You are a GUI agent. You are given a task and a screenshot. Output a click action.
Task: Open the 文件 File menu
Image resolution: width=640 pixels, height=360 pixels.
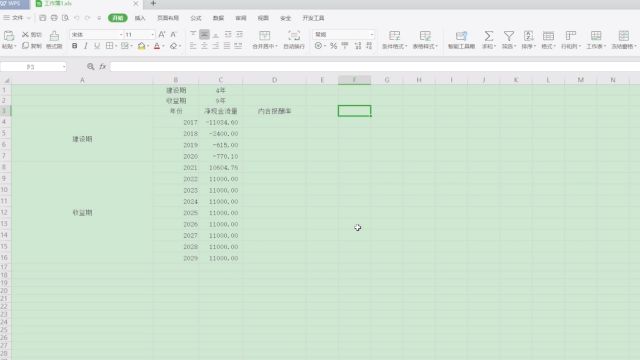[17, 18]
